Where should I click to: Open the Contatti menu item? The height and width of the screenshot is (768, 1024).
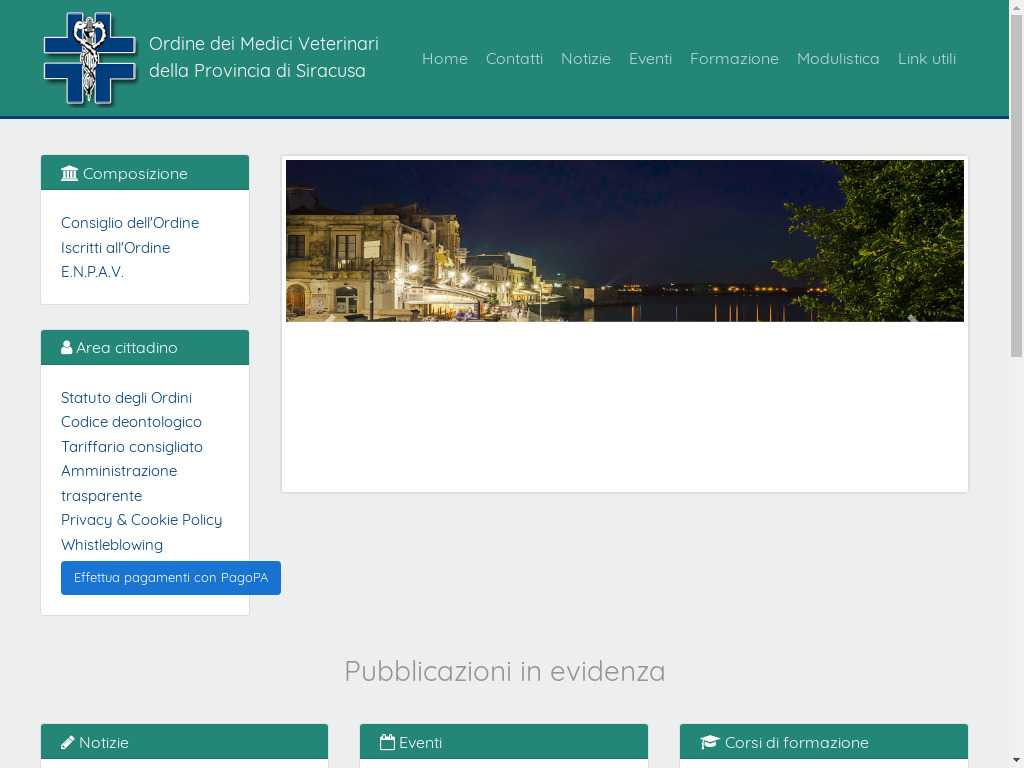515,59
